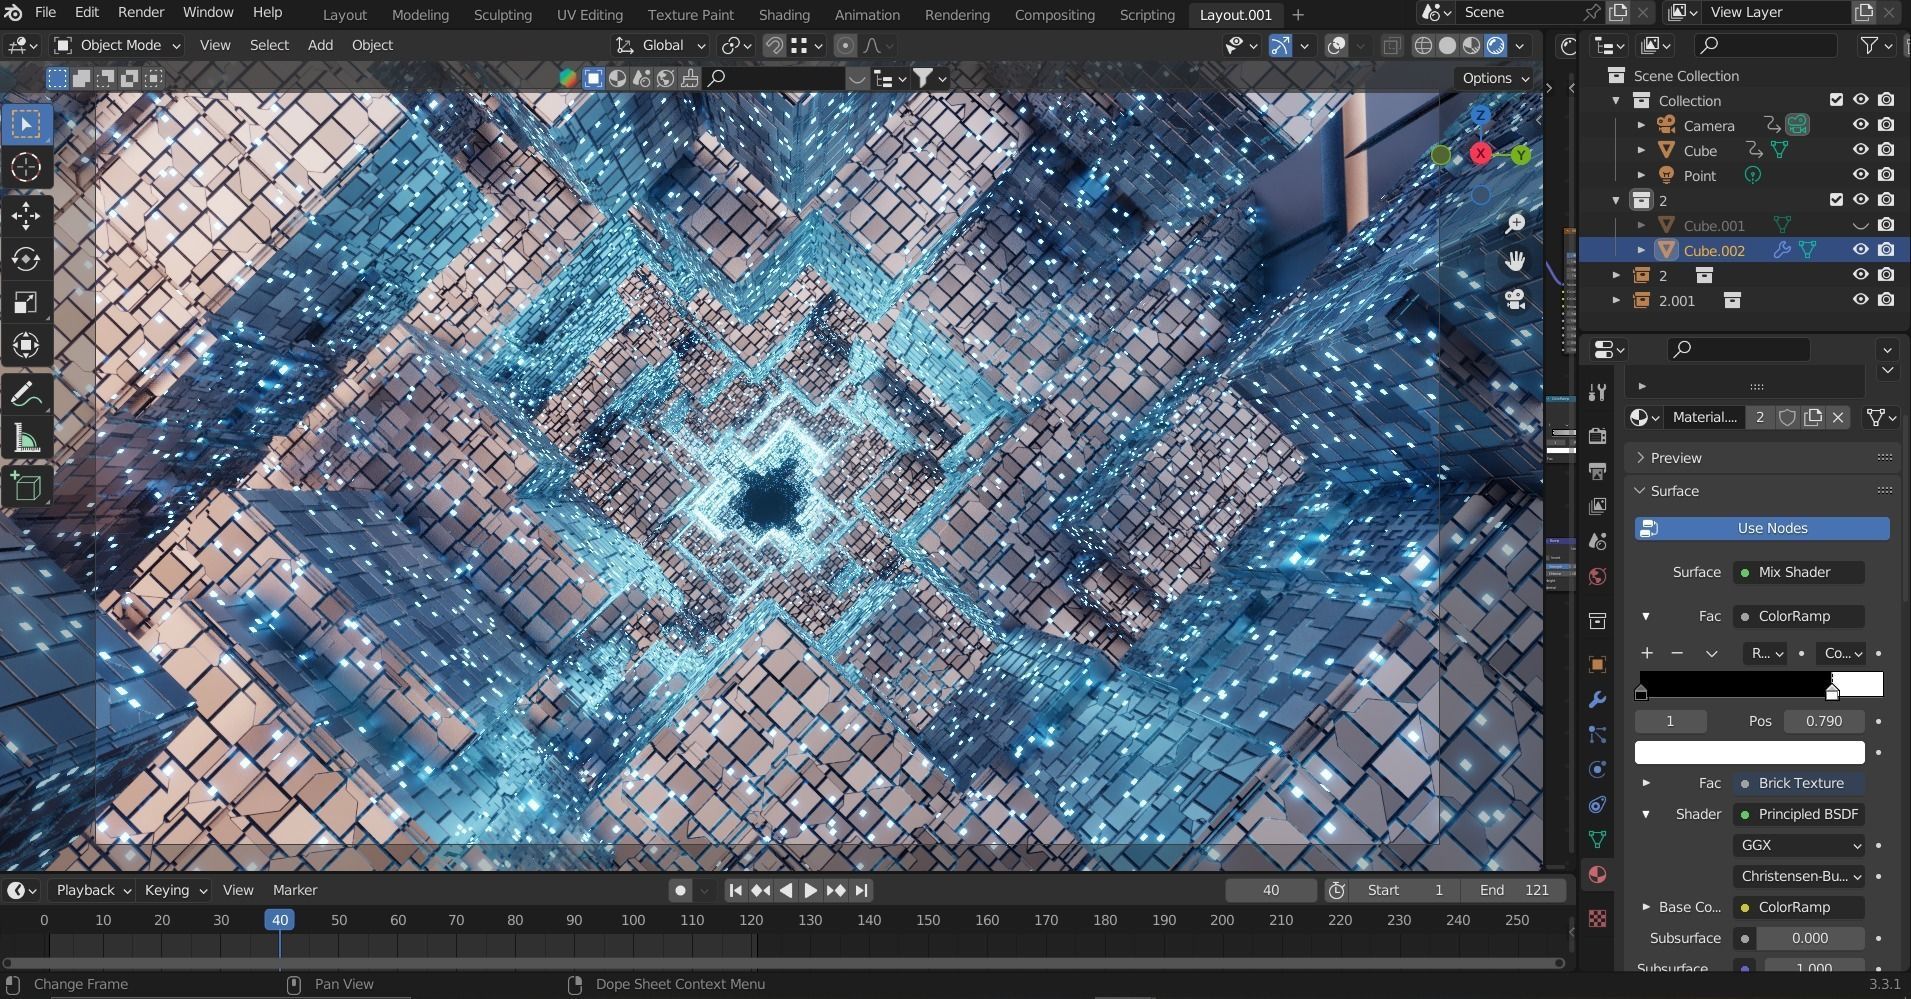Screen dimensions: 1911x999
Task: Toggle camera view with the camera gizmo
Action: 1516,299
